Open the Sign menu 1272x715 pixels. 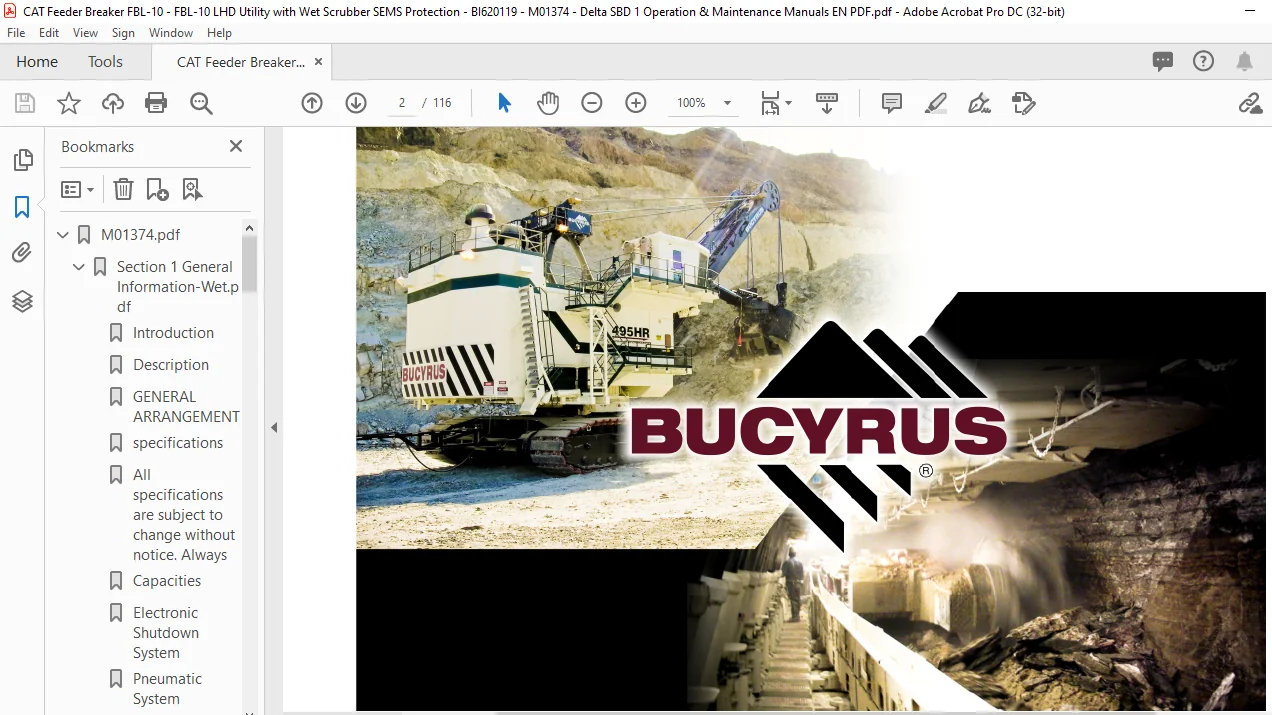tap(123, 33)
